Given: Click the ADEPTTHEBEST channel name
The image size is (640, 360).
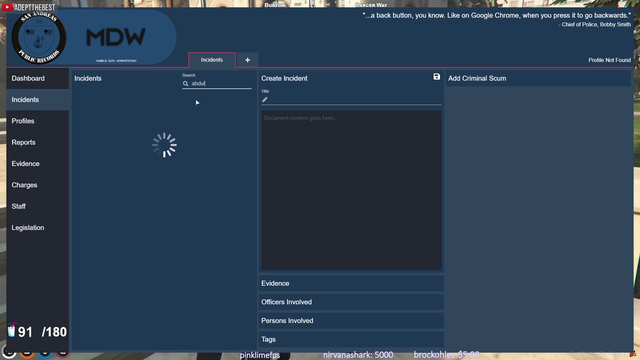Looking at the screenshot, I should pyautogui.click(x=34, y=7).
